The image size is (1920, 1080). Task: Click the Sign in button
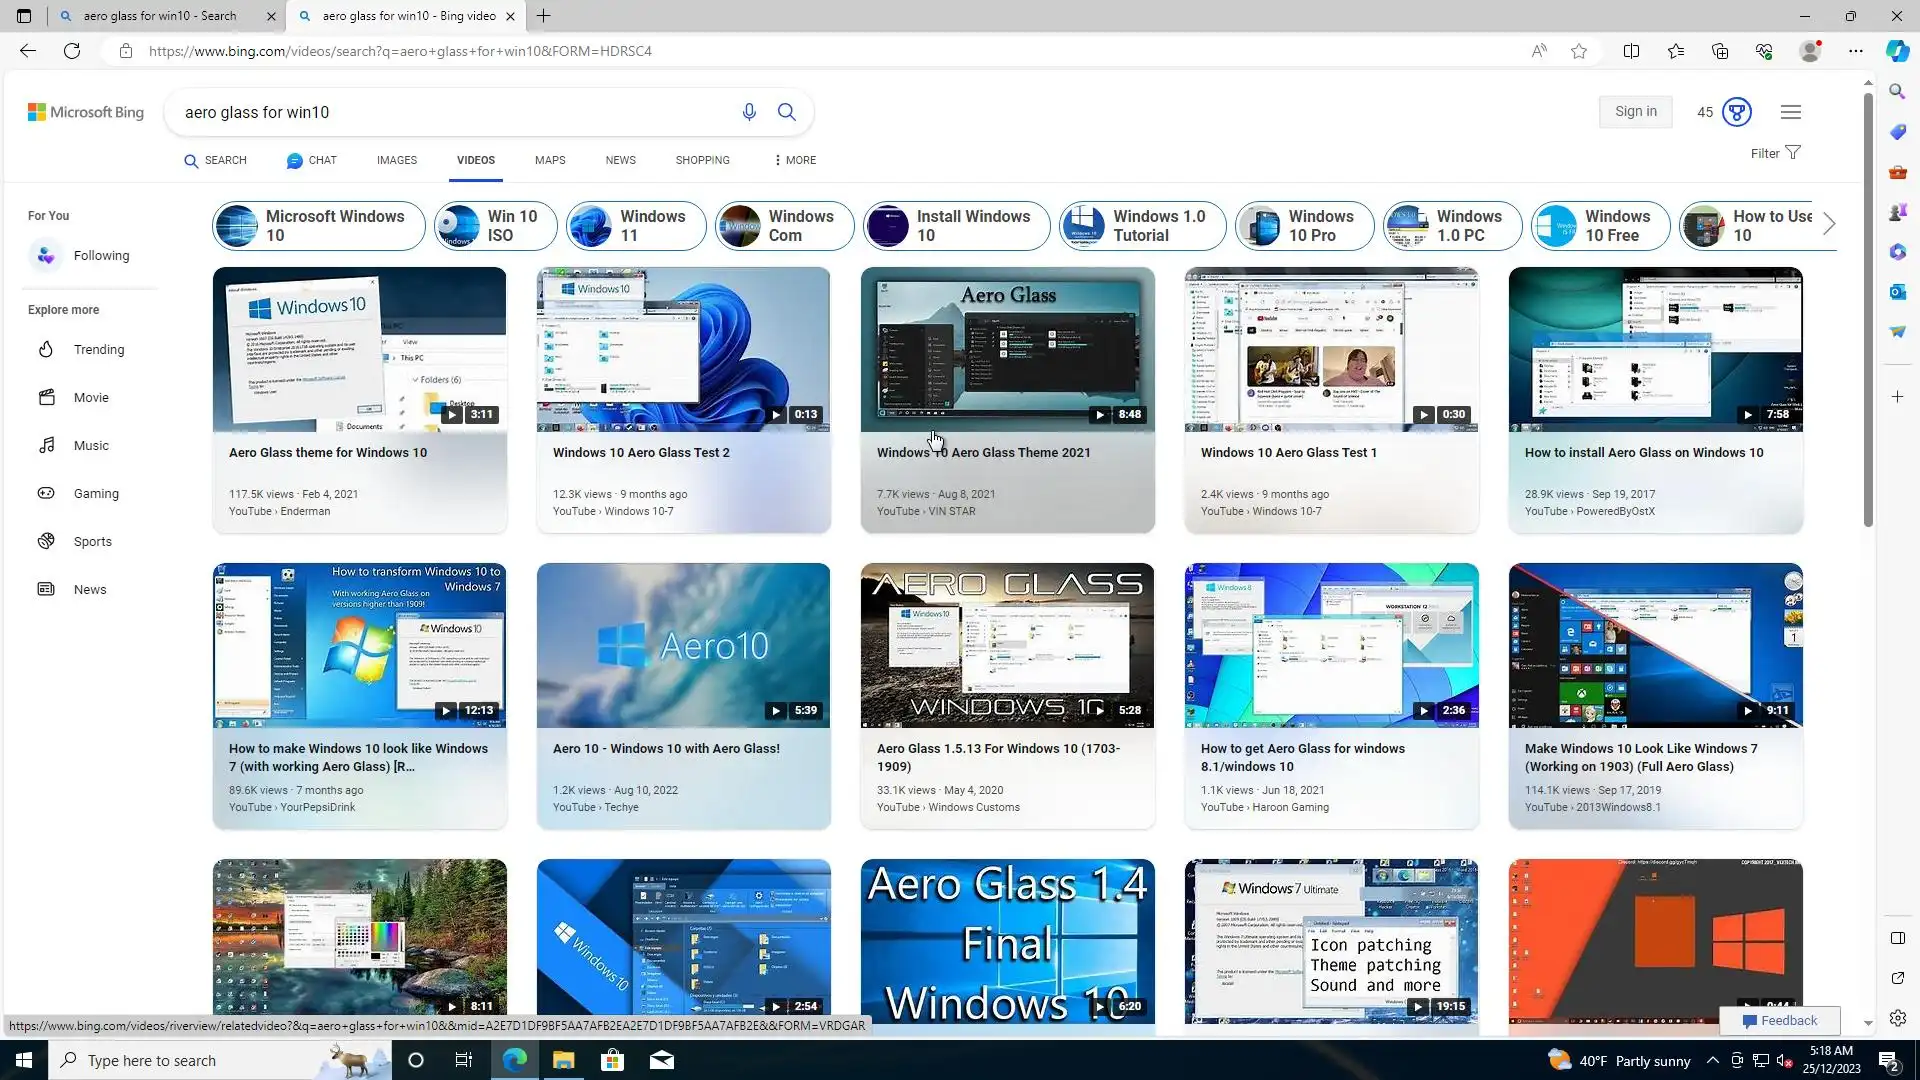1635,112
